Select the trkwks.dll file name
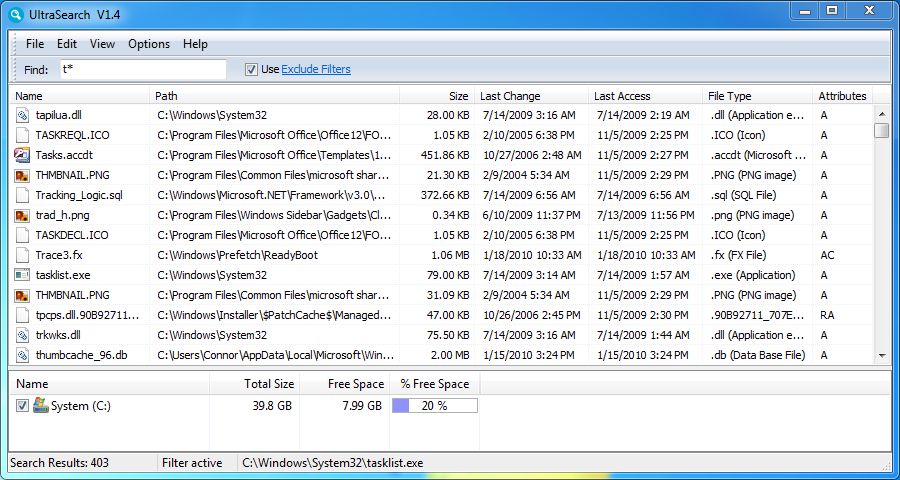The width and height of the screenshot is (900, 480). pos(60,335)
